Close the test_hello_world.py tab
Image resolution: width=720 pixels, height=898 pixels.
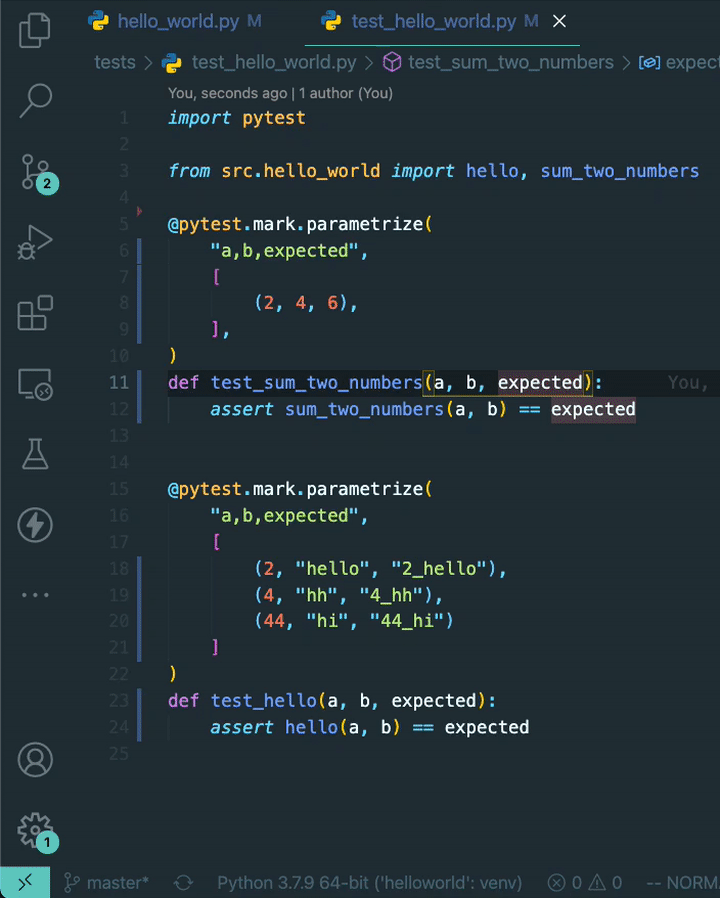pos(559,21)
